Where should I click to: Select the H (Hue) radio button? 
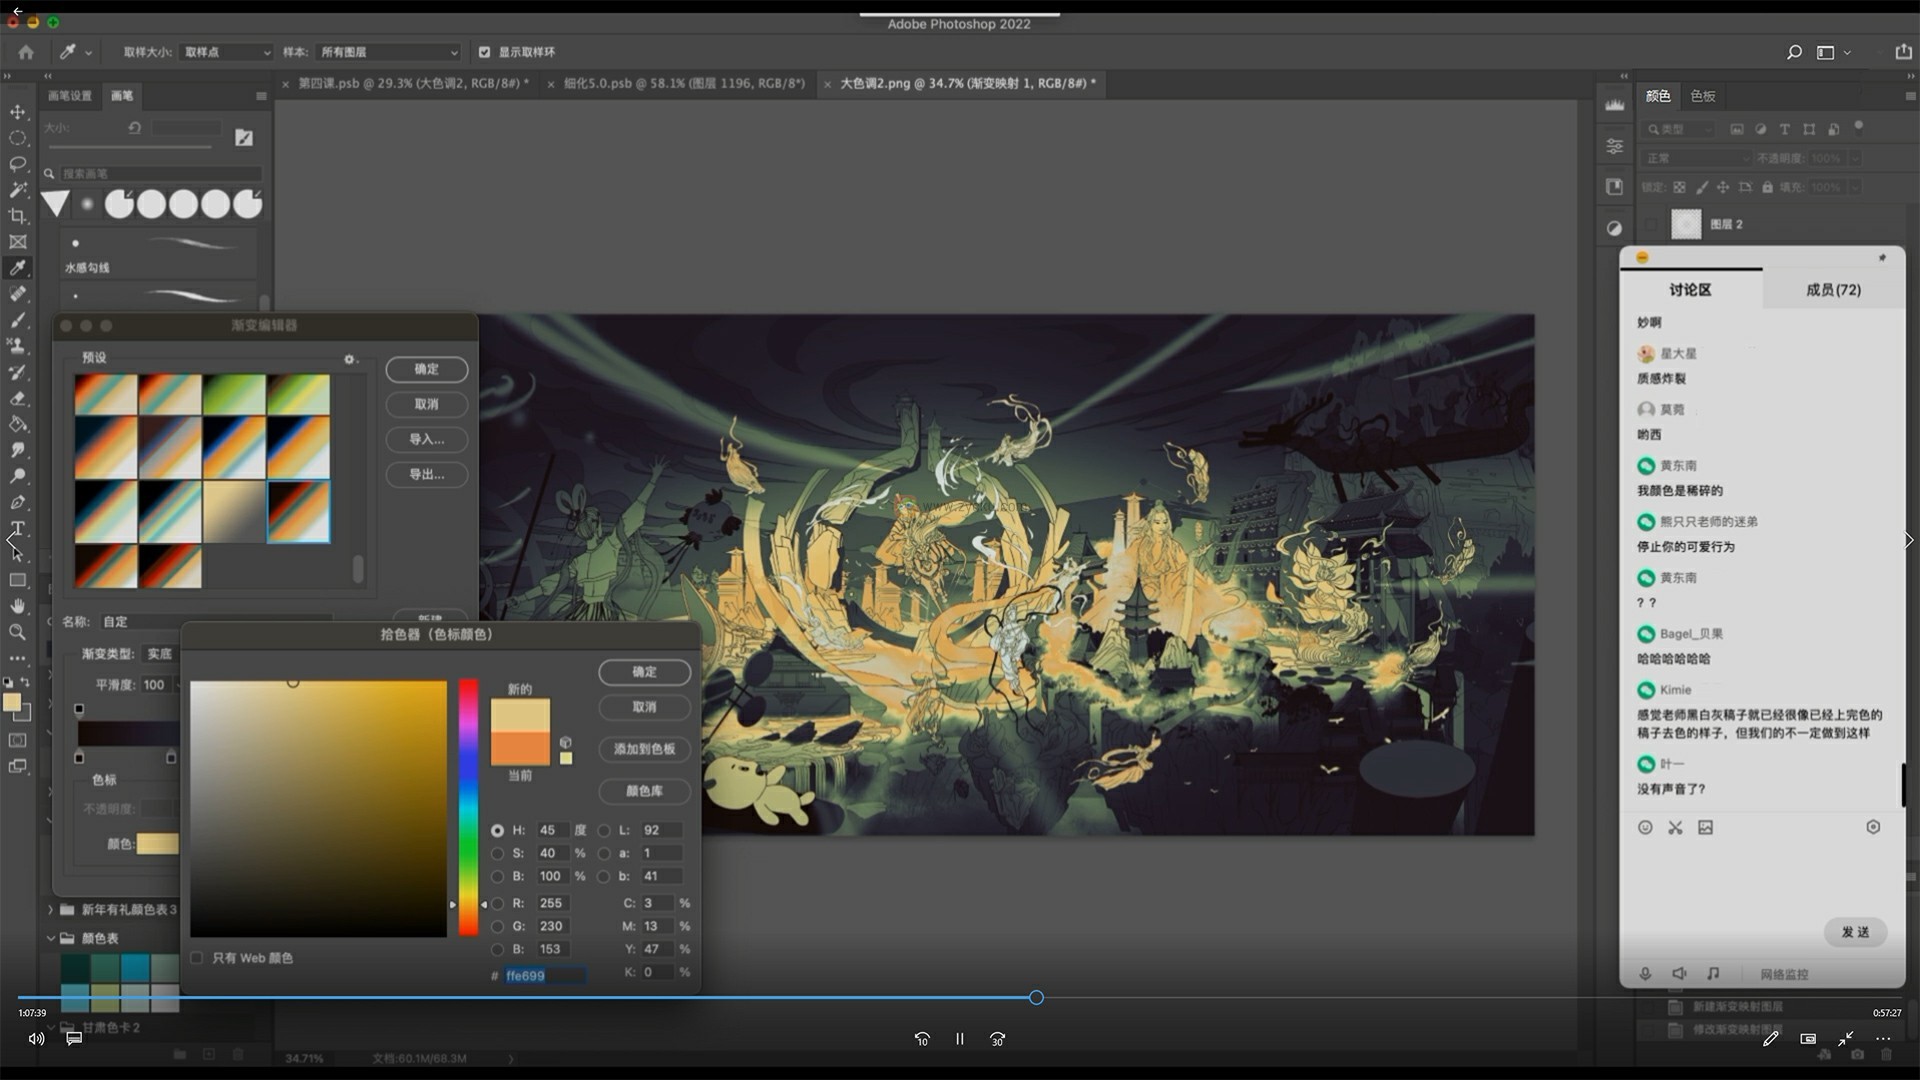tap(498, 829)
